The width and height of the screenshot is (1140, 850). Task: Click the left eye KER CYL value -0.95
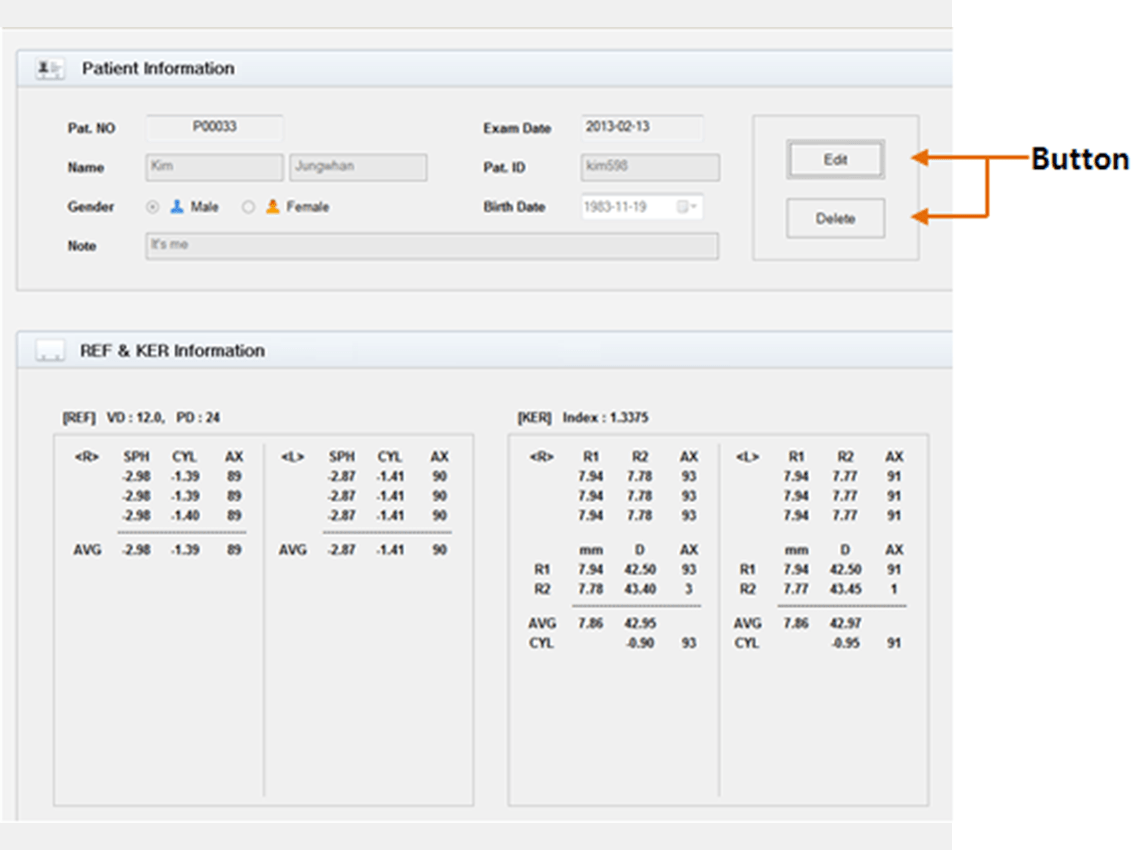click(x=846, y=643)
